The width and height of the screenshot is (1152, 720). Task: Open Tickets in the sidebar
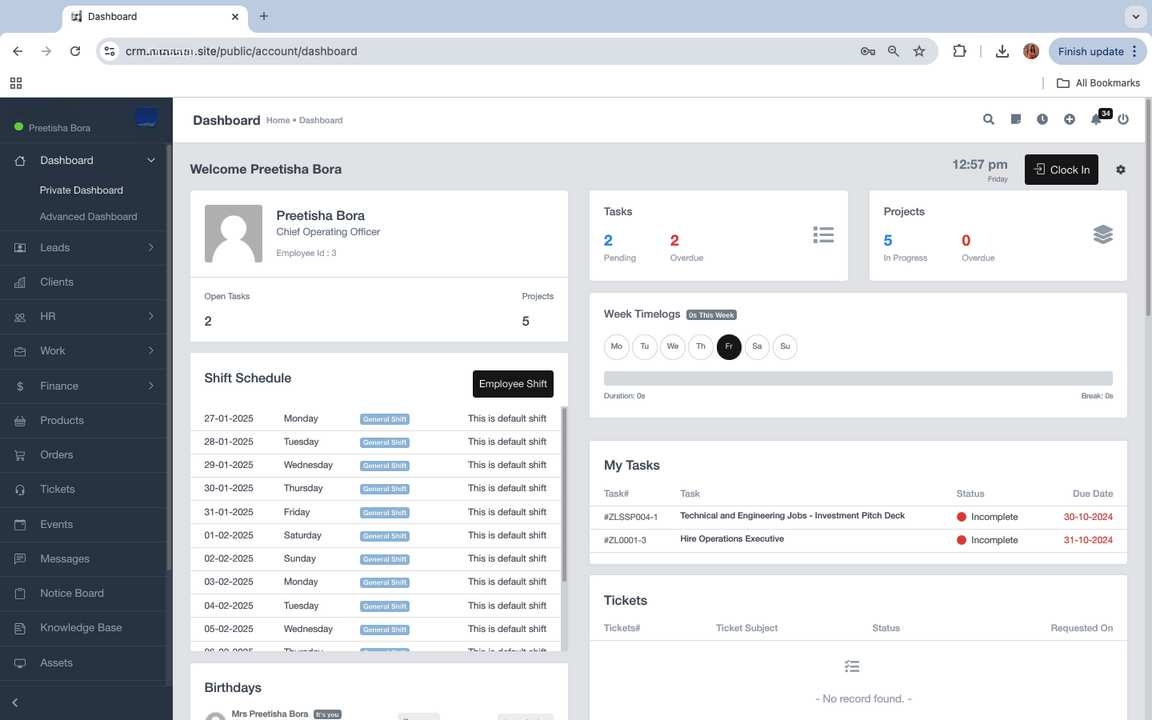coord(57,489)
